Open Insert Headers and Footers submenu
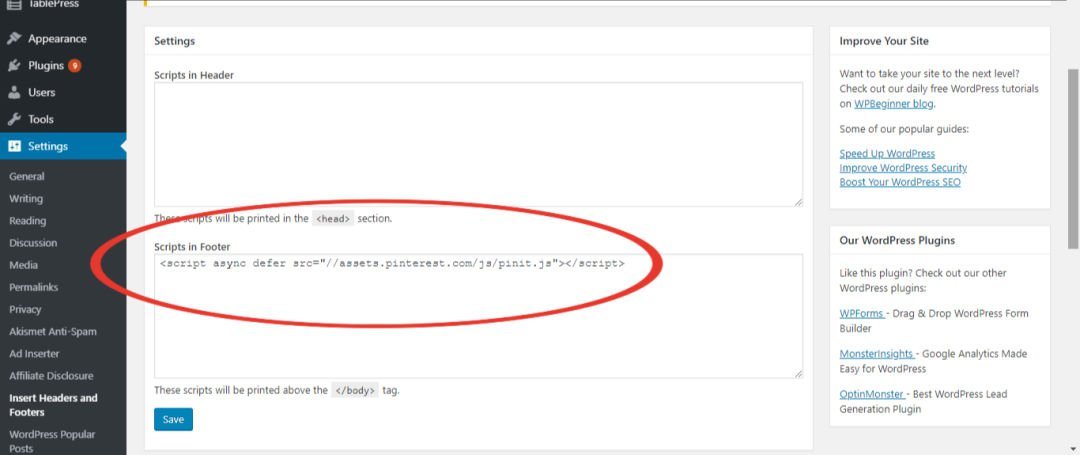 (x=53, y=405)
